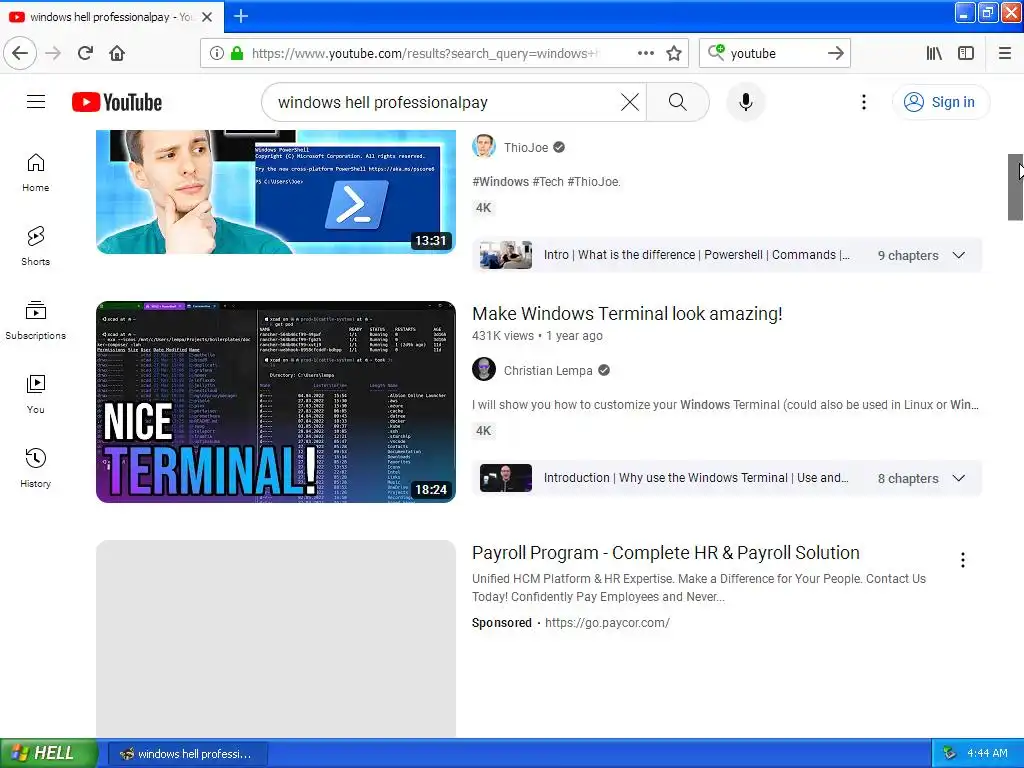Click the #Windows hashtag in the ThioJoe description
The width and height of the screenshot is (1024, 768).
pyautogui.click(x=500, y=182)
